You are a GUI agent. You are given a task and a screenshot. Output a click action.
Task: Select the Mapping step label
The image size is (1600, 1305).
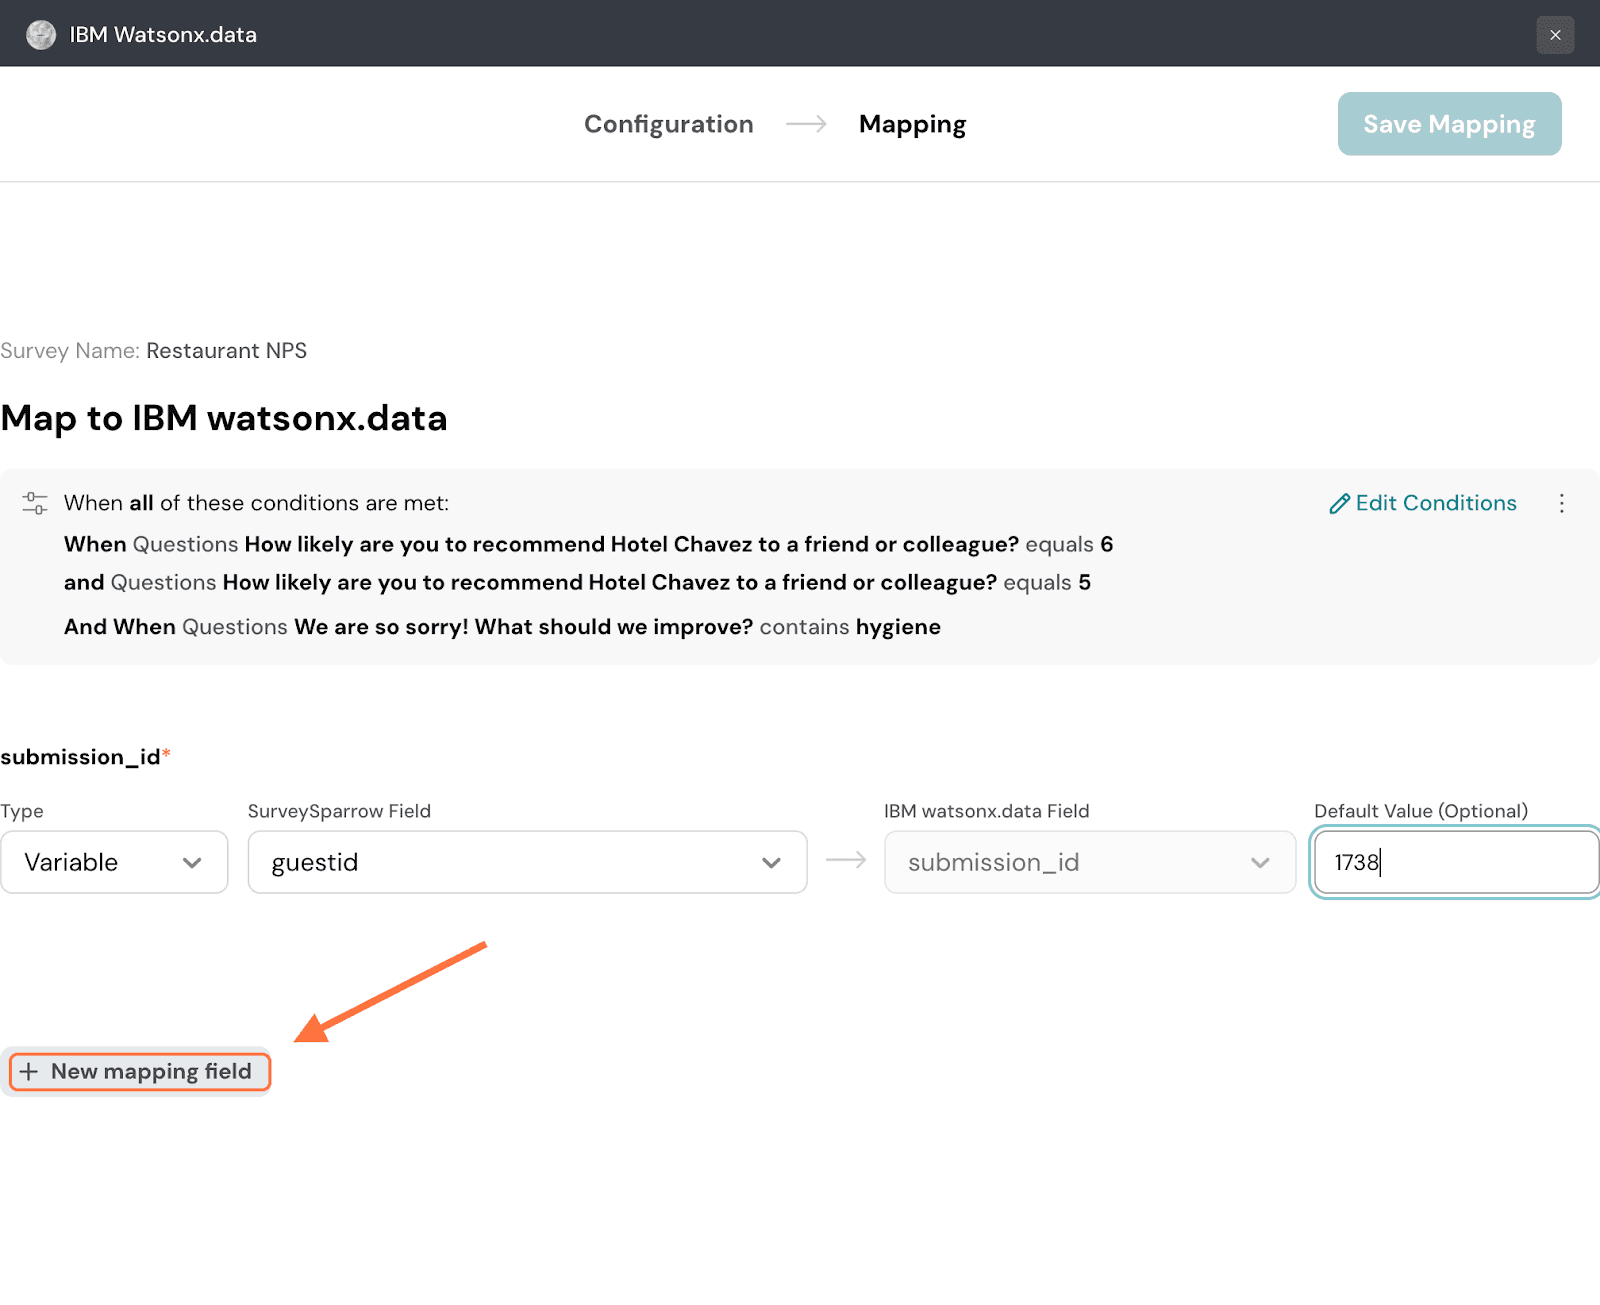click(x=912, y=124)
